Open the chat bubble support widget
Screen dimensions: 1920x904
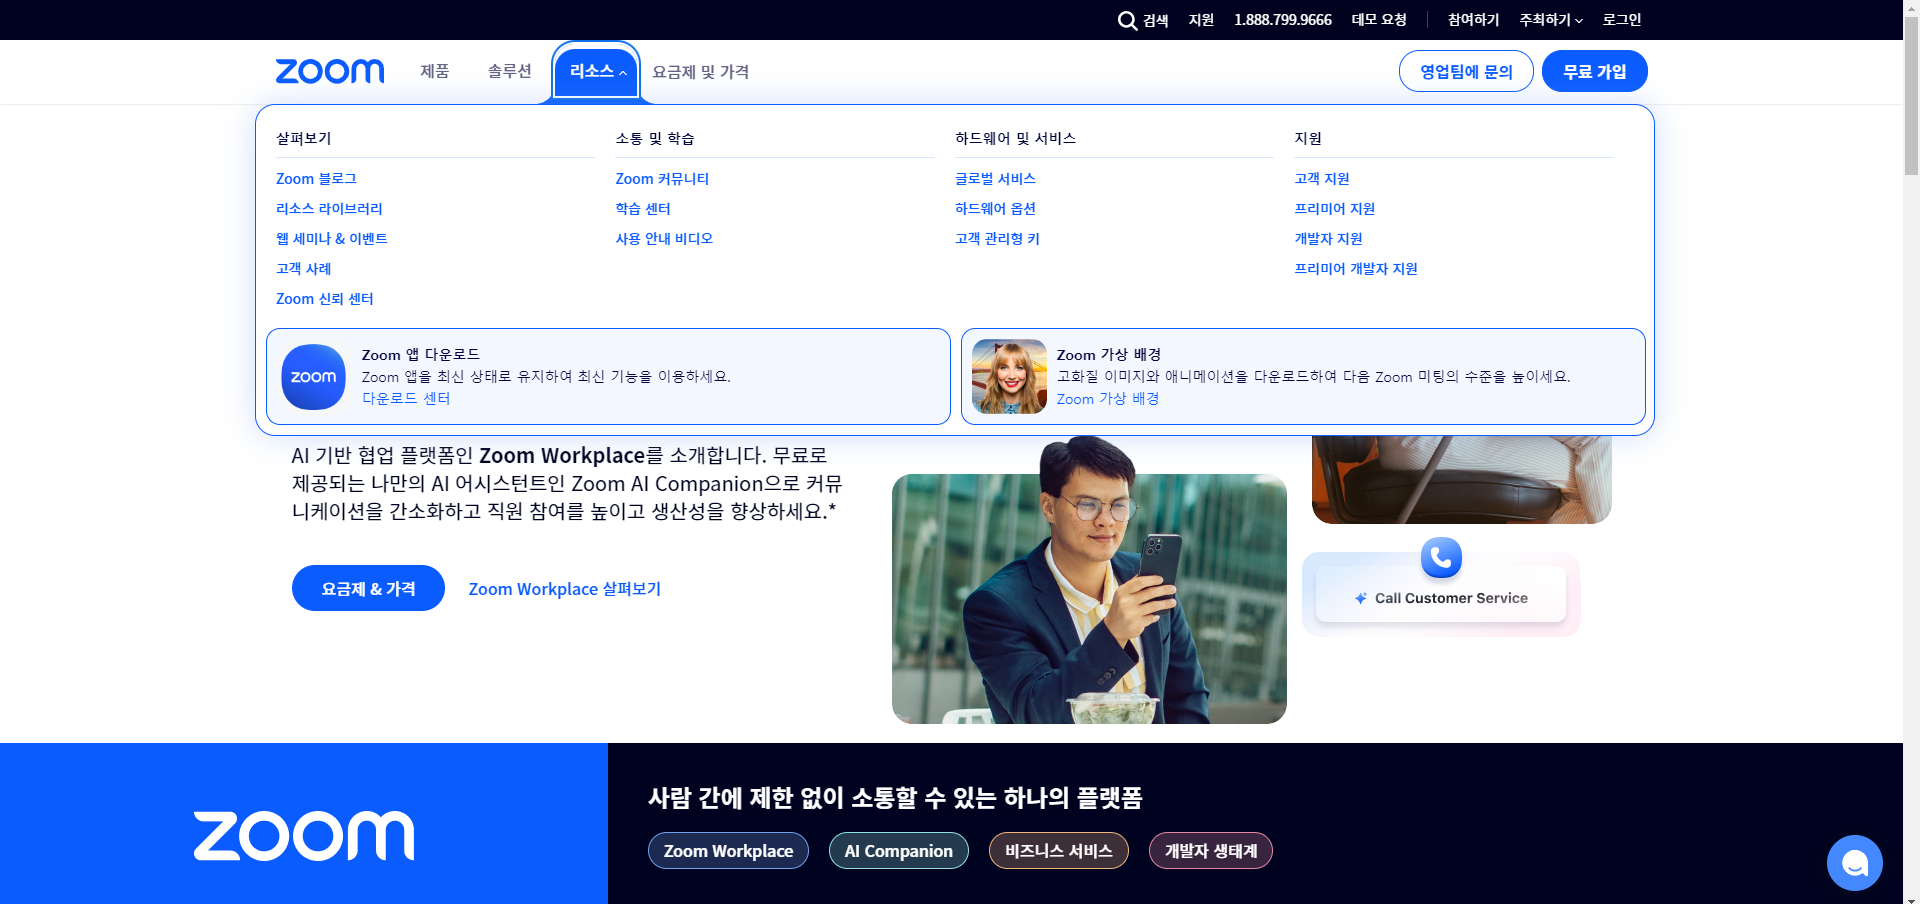pyautogui.click(x=1854, y=862)
